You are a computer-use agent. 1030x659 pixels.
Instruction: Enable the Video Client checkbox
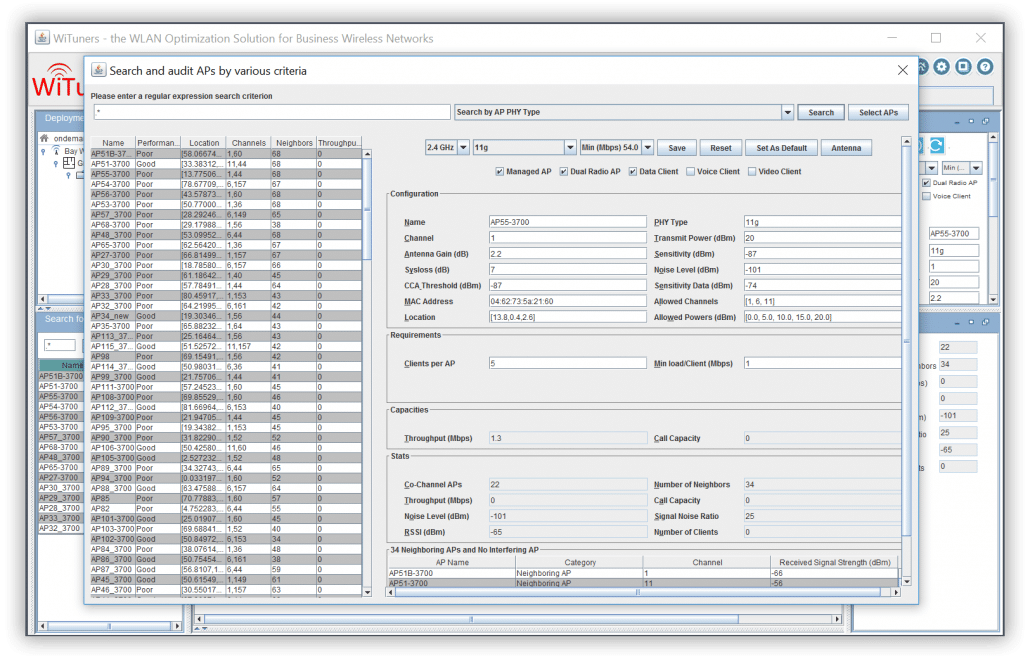[x=752, y=171]
